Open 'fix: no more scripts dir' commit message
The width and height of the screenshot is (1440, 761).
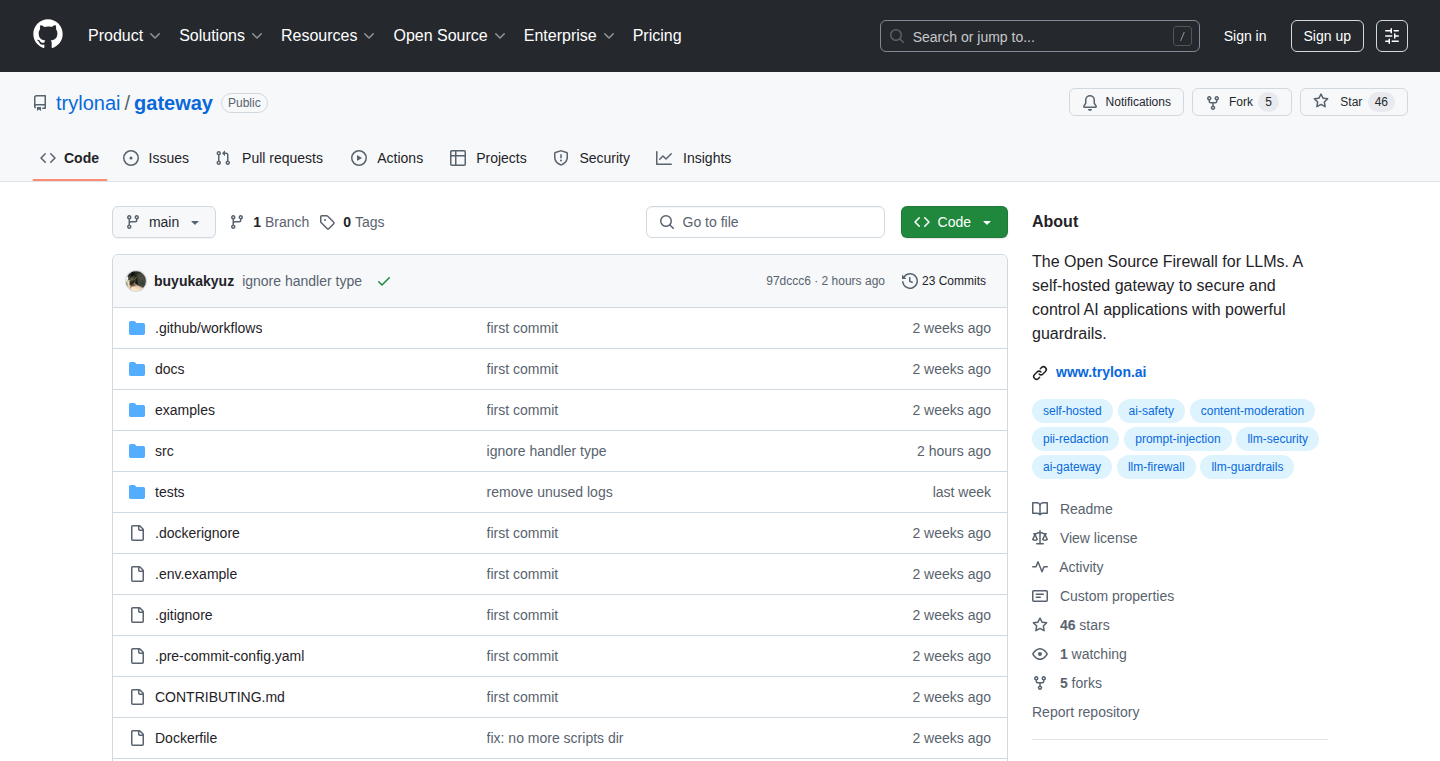point(555,738)
